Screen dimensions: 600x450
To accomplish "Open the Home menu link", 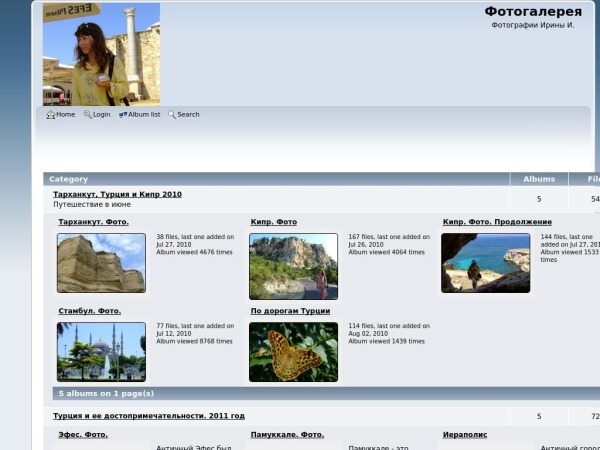I will click(x=65, y=115).
